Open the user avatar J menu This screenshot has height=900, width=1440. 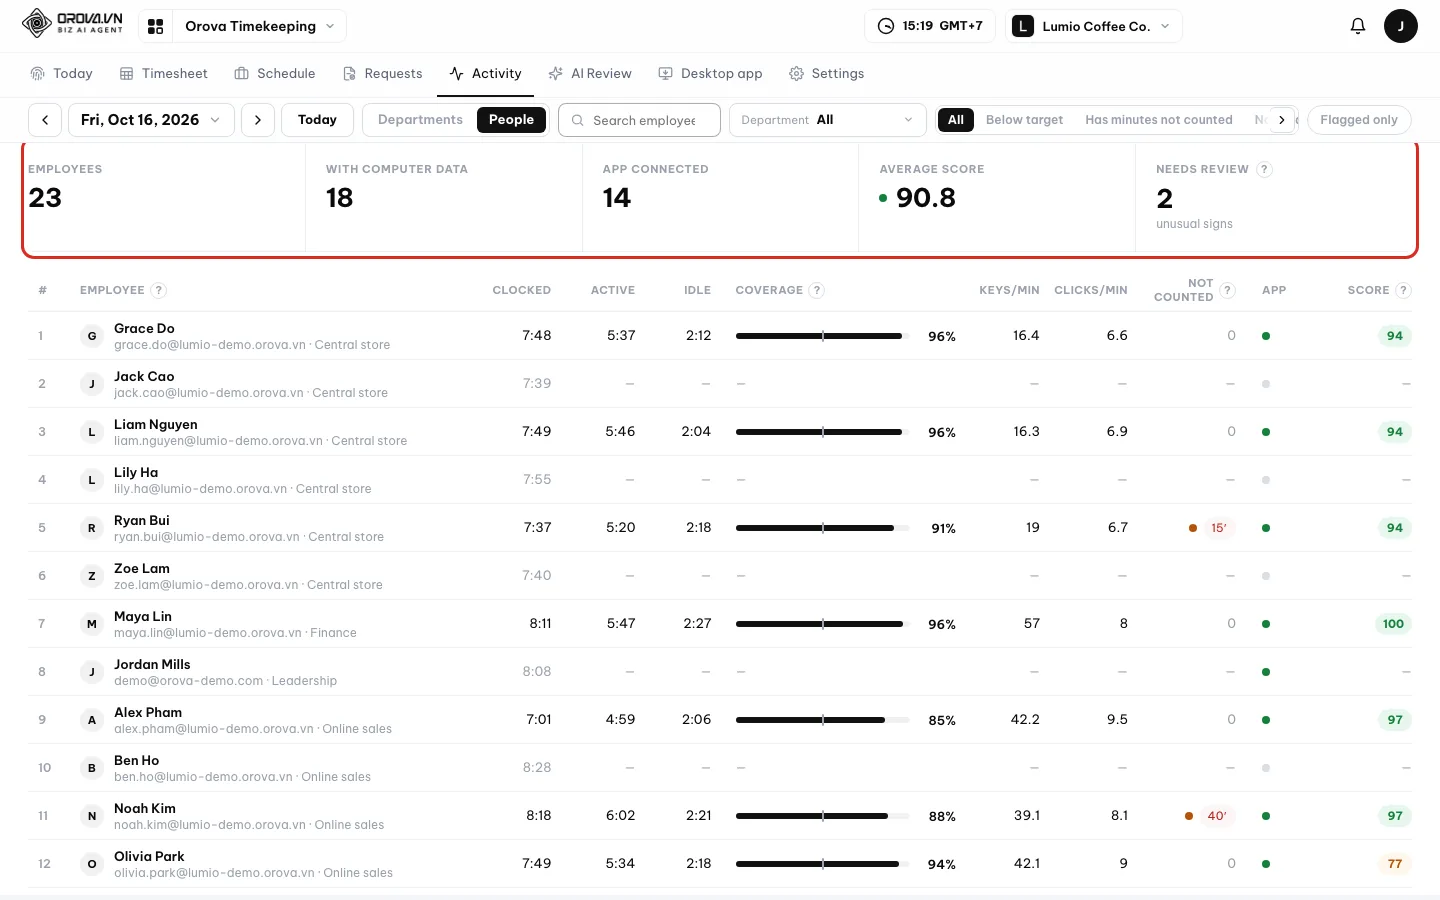point(1400,26)
